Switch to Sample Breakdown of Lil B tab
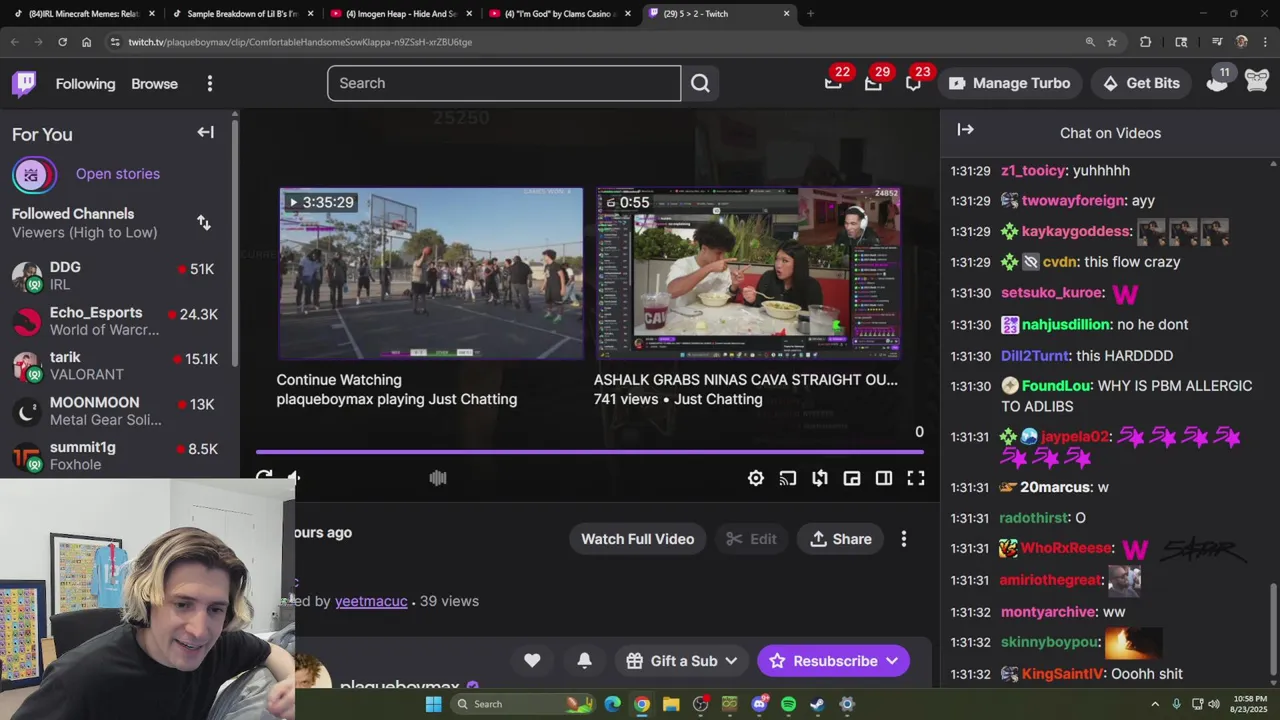 (242, 14)
